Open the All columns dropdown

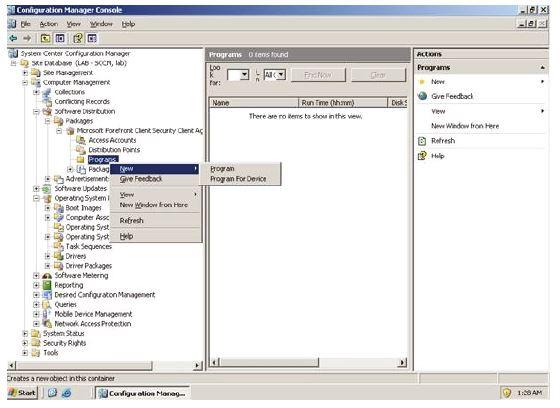point(281,75)
